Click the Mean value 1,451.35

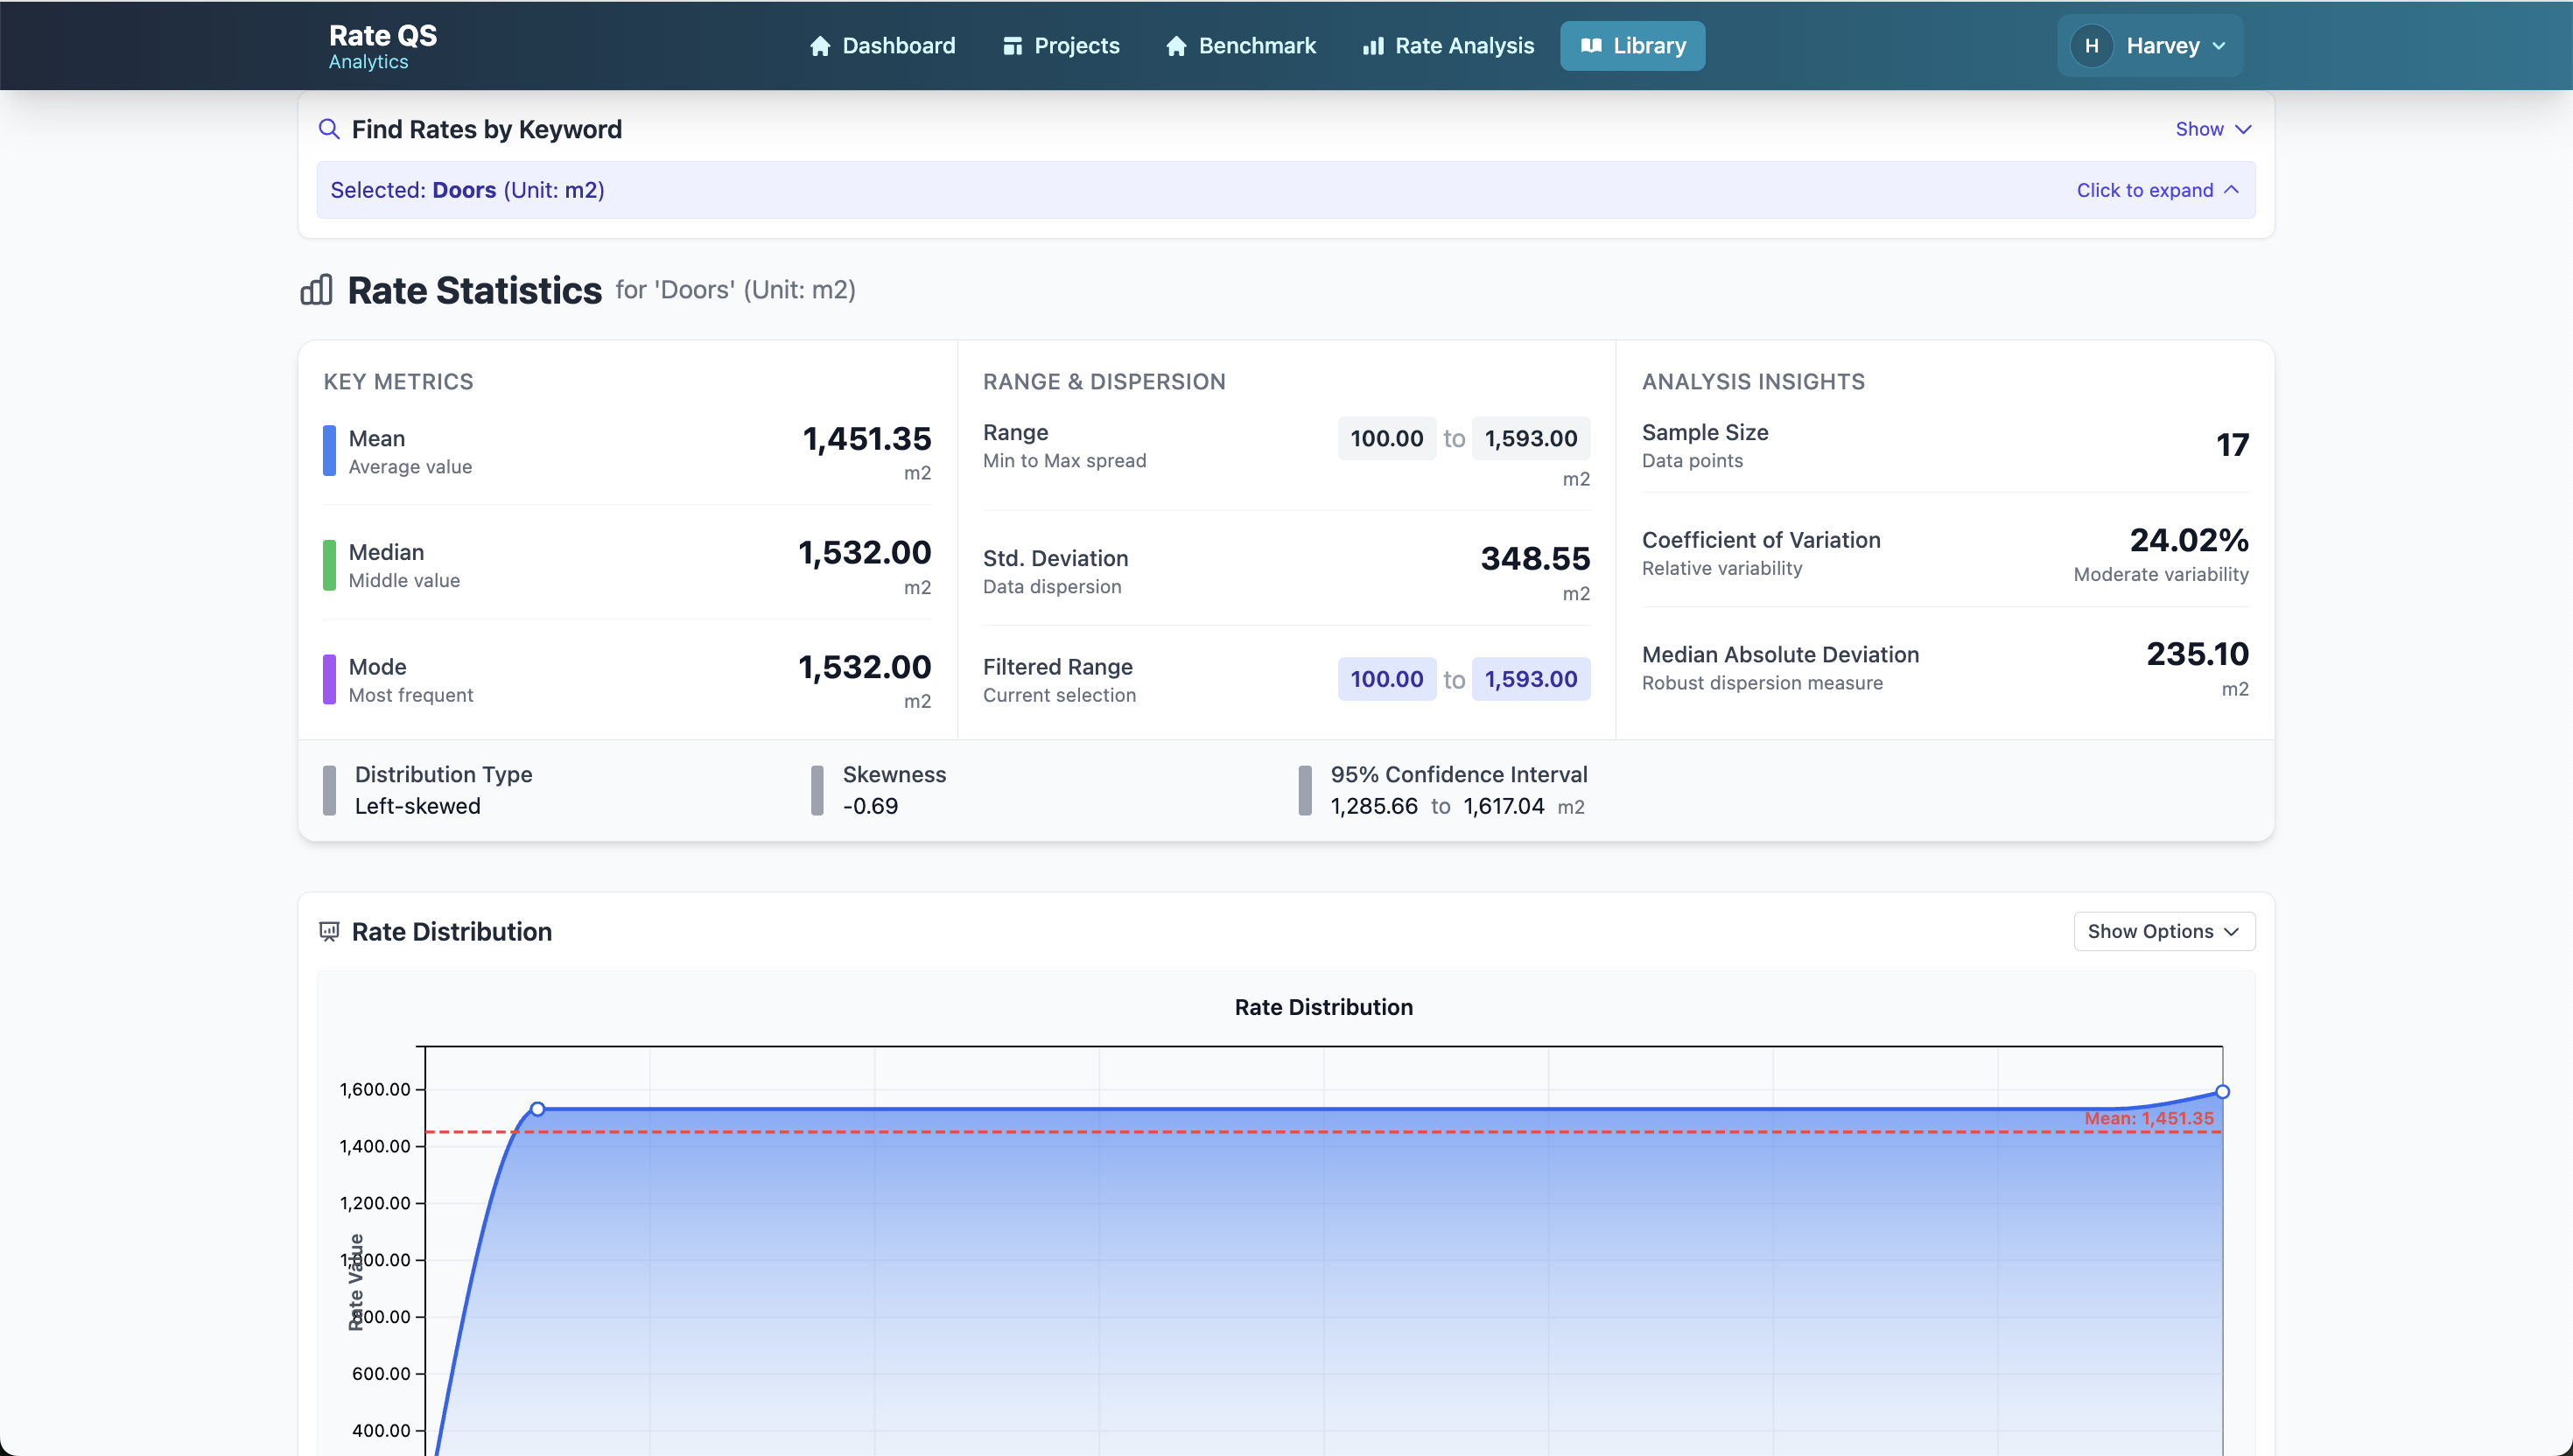pyautogui.click(x=866, y=438)
